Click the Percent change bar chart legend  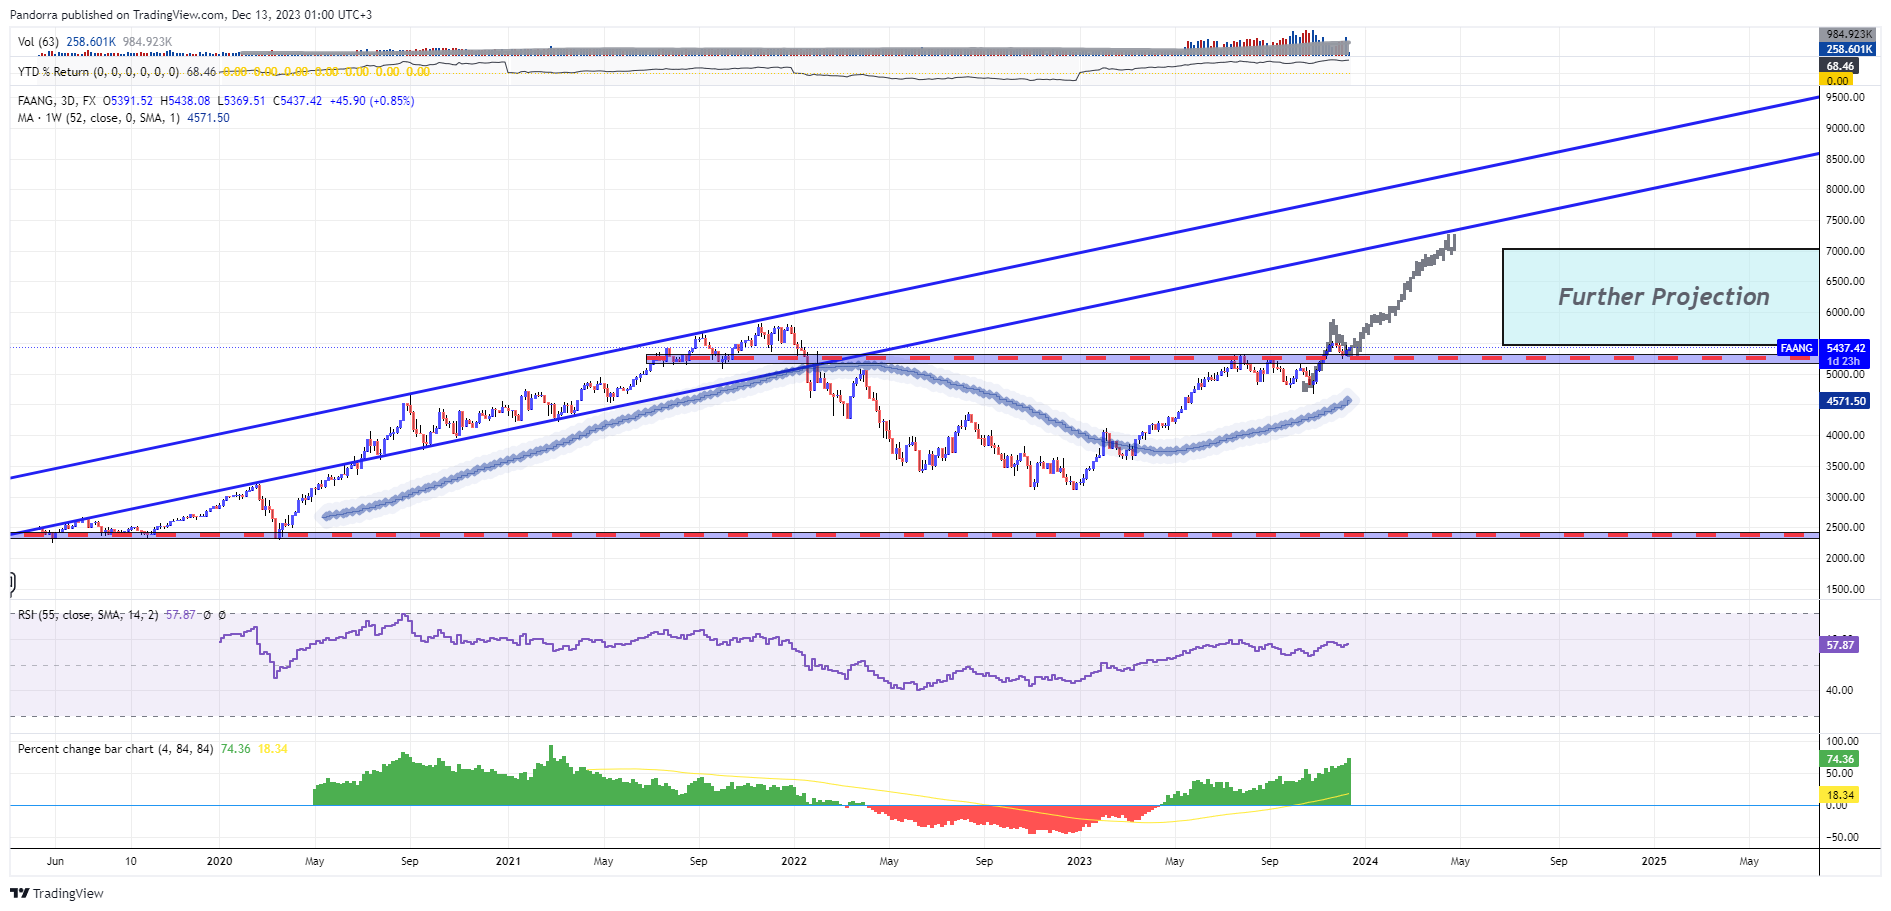click(x=115, y=749)
